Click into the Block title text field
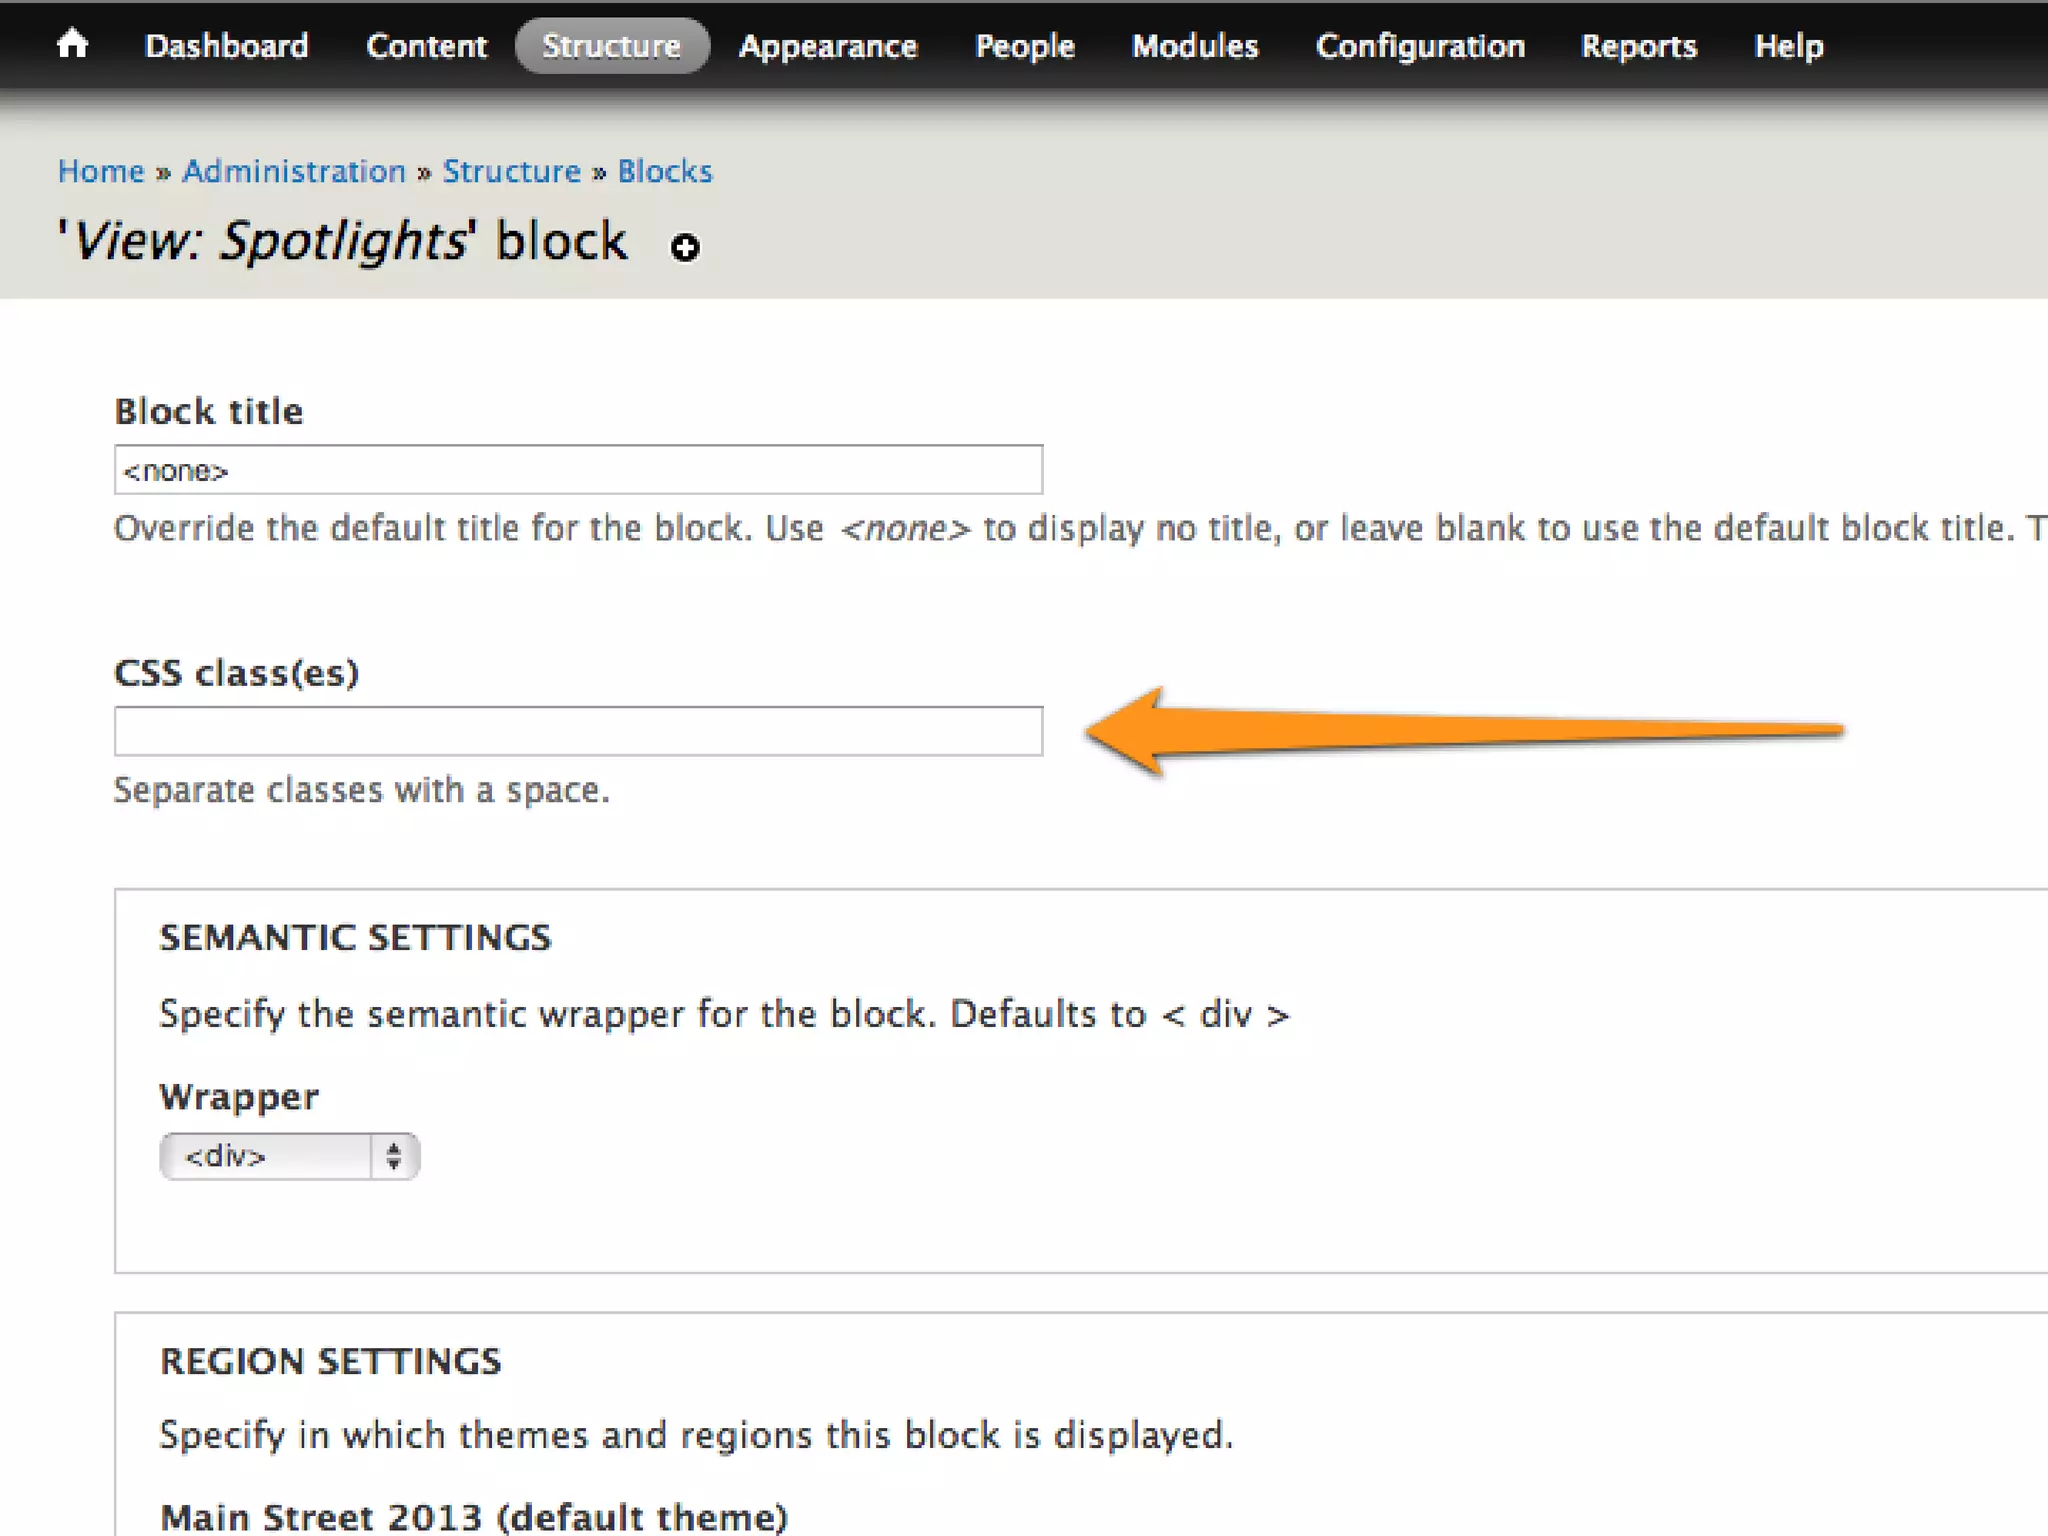The width and height of the screenshot is (2048, 1536). pyautogui.click(x=578, y=470)
